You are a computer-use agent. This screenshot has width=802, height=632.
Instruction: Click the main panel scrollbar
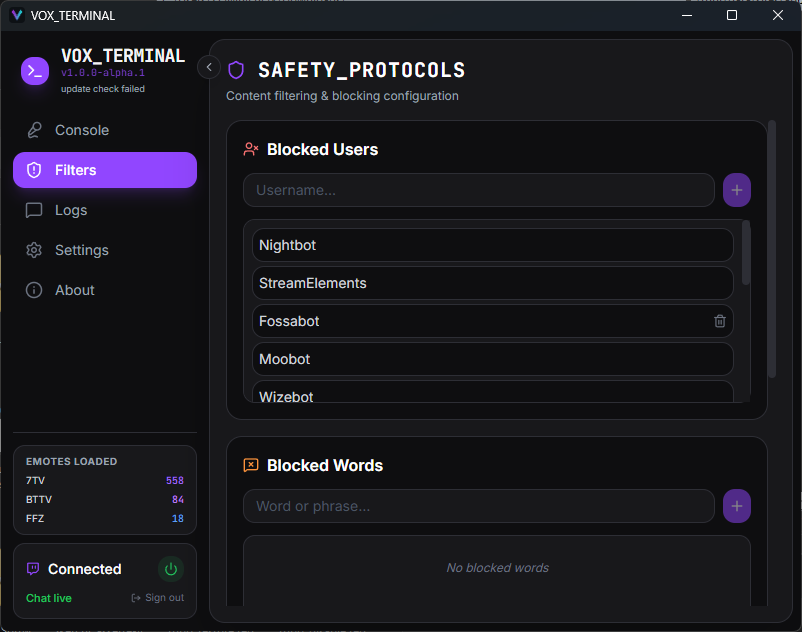[x=772, y=249]
